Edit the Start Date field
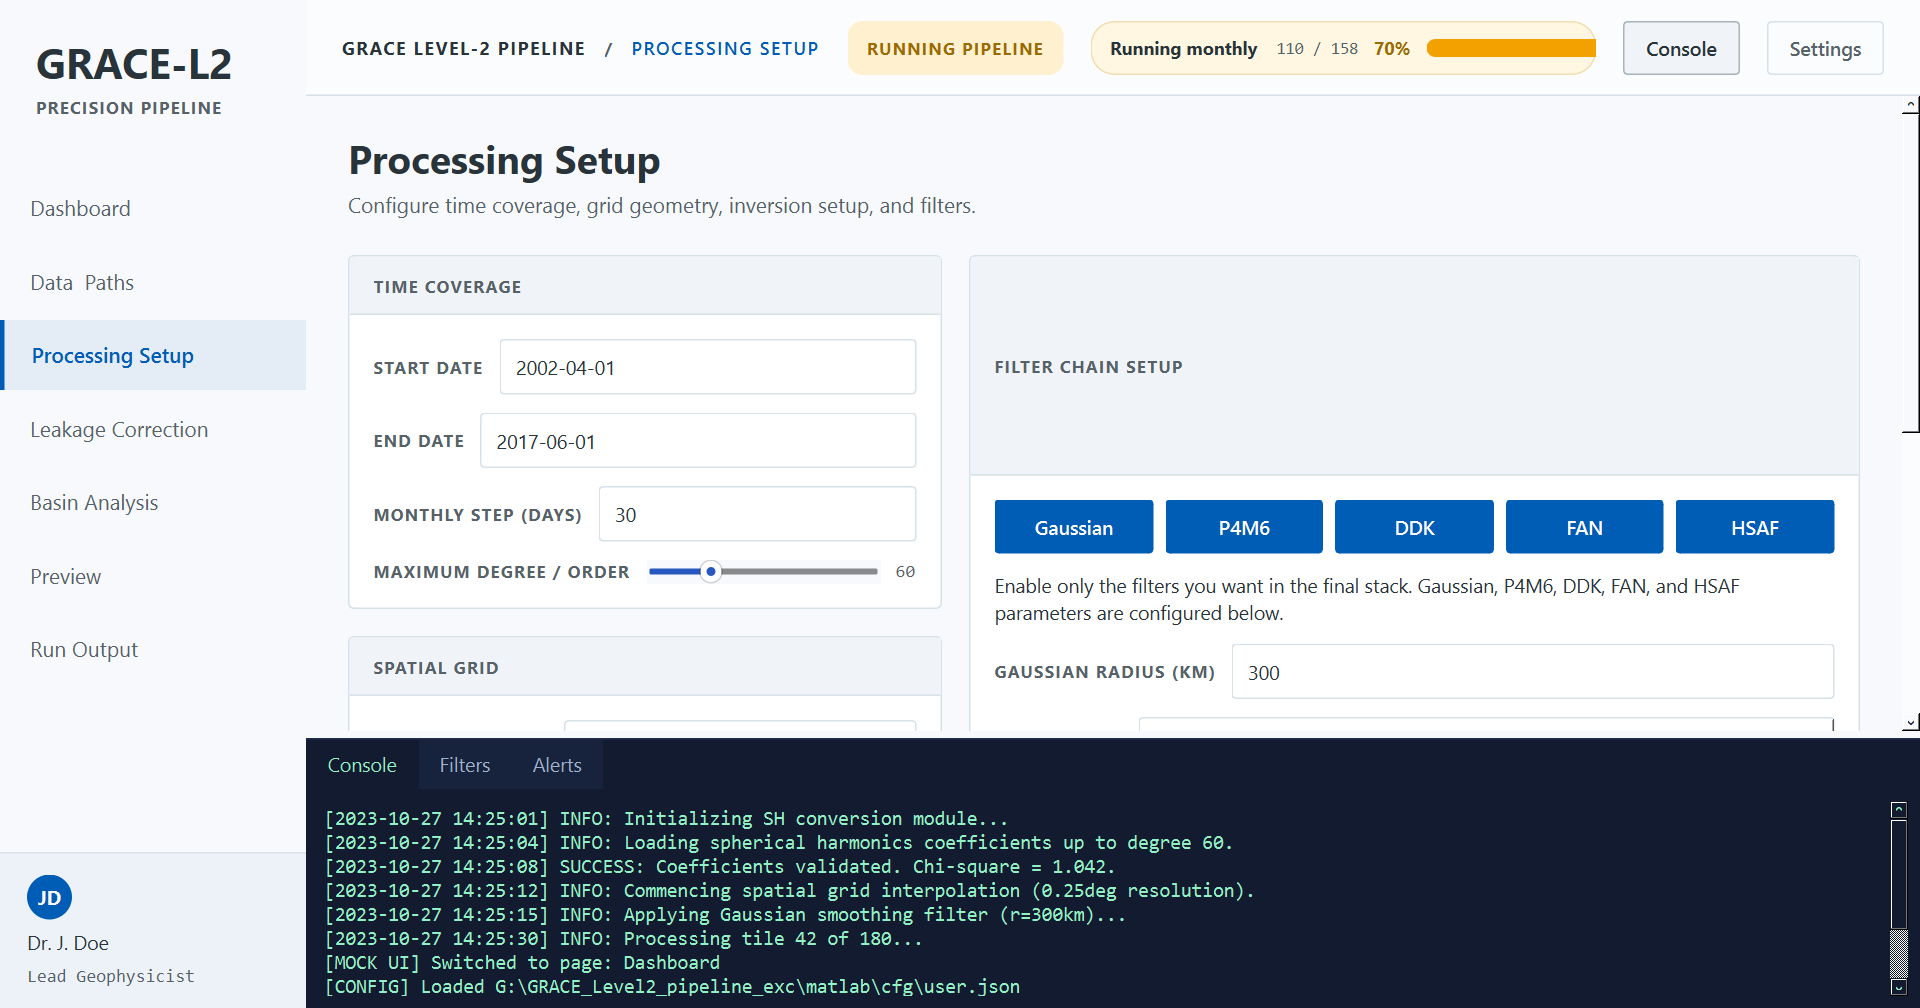 (708, 367)
